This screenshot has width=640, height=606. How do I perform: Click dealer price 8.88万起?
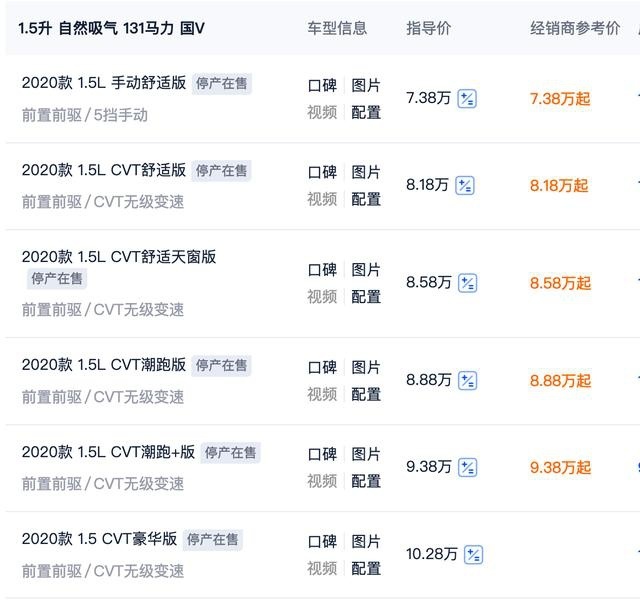(560, 381)
